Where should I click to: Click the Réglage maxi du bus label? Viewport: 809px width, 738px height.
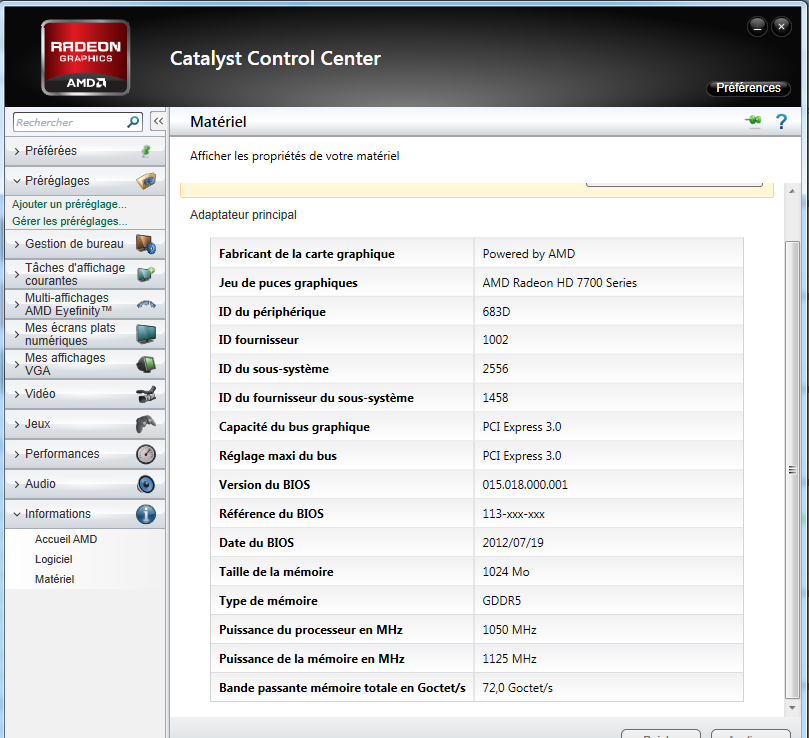point(278,456)
